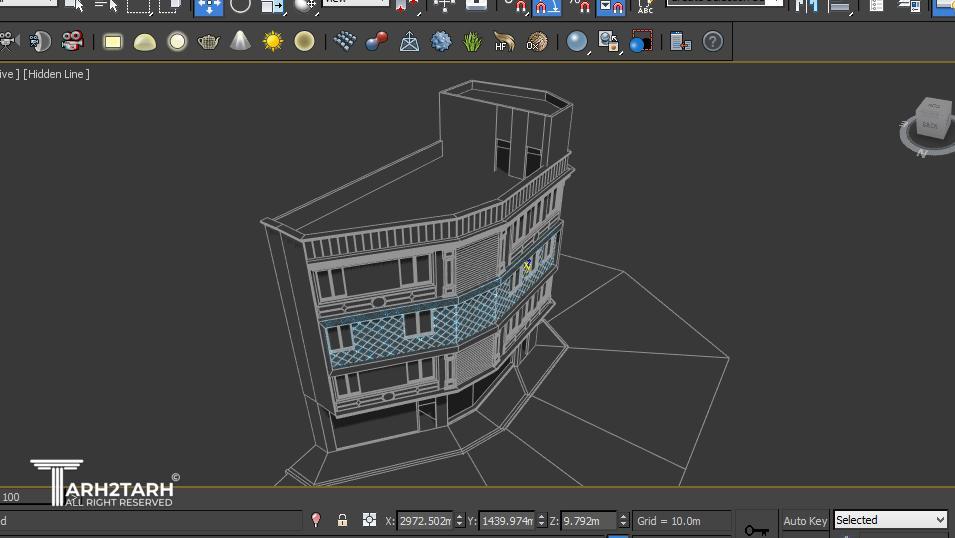The height and width of the screenshot is (538, 955).
Task: Click the help question mark icon
Action: (712, 41)
